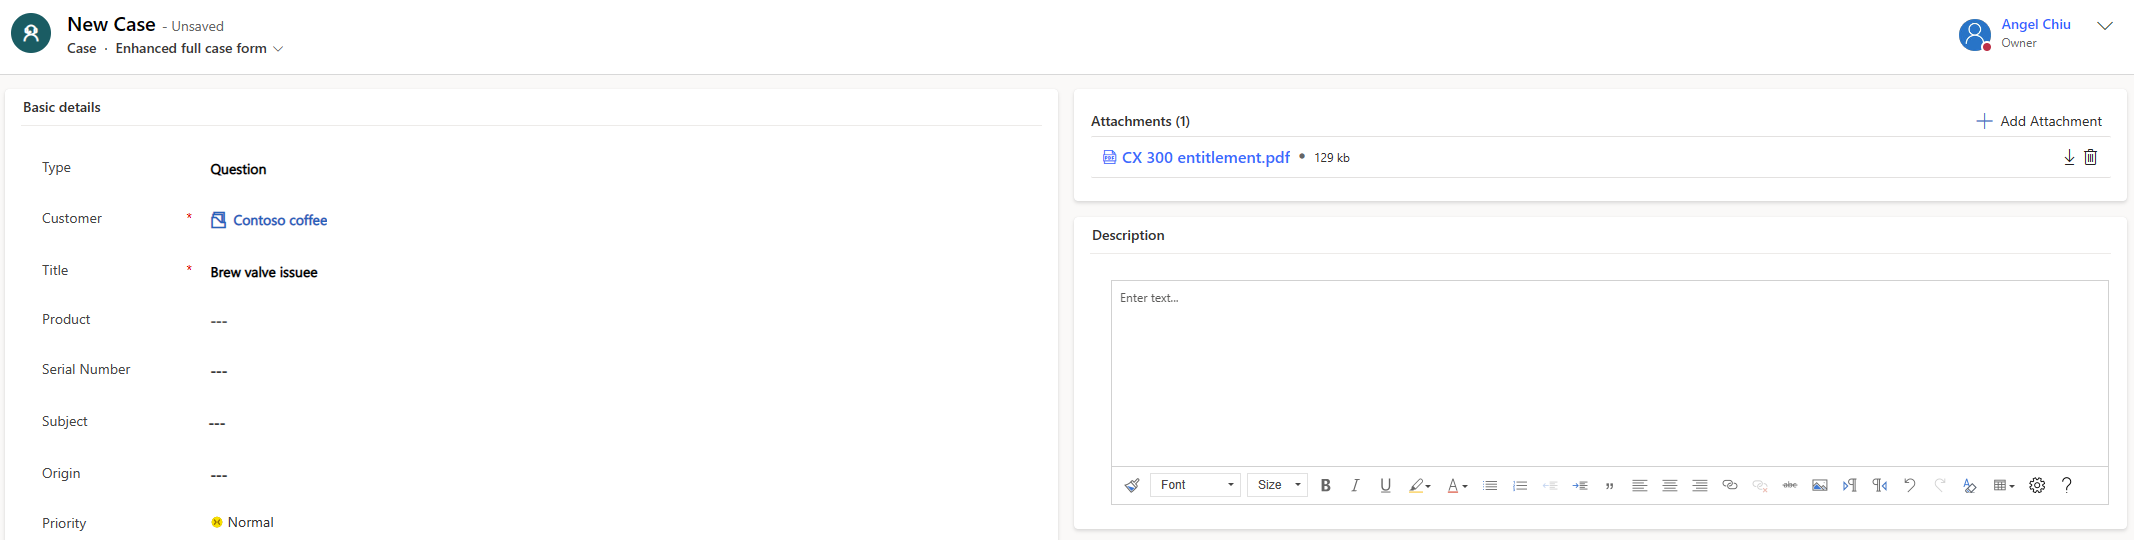The image size is (2134, 540).
Task: Select the Type field value Question
Action: (238, 169)
